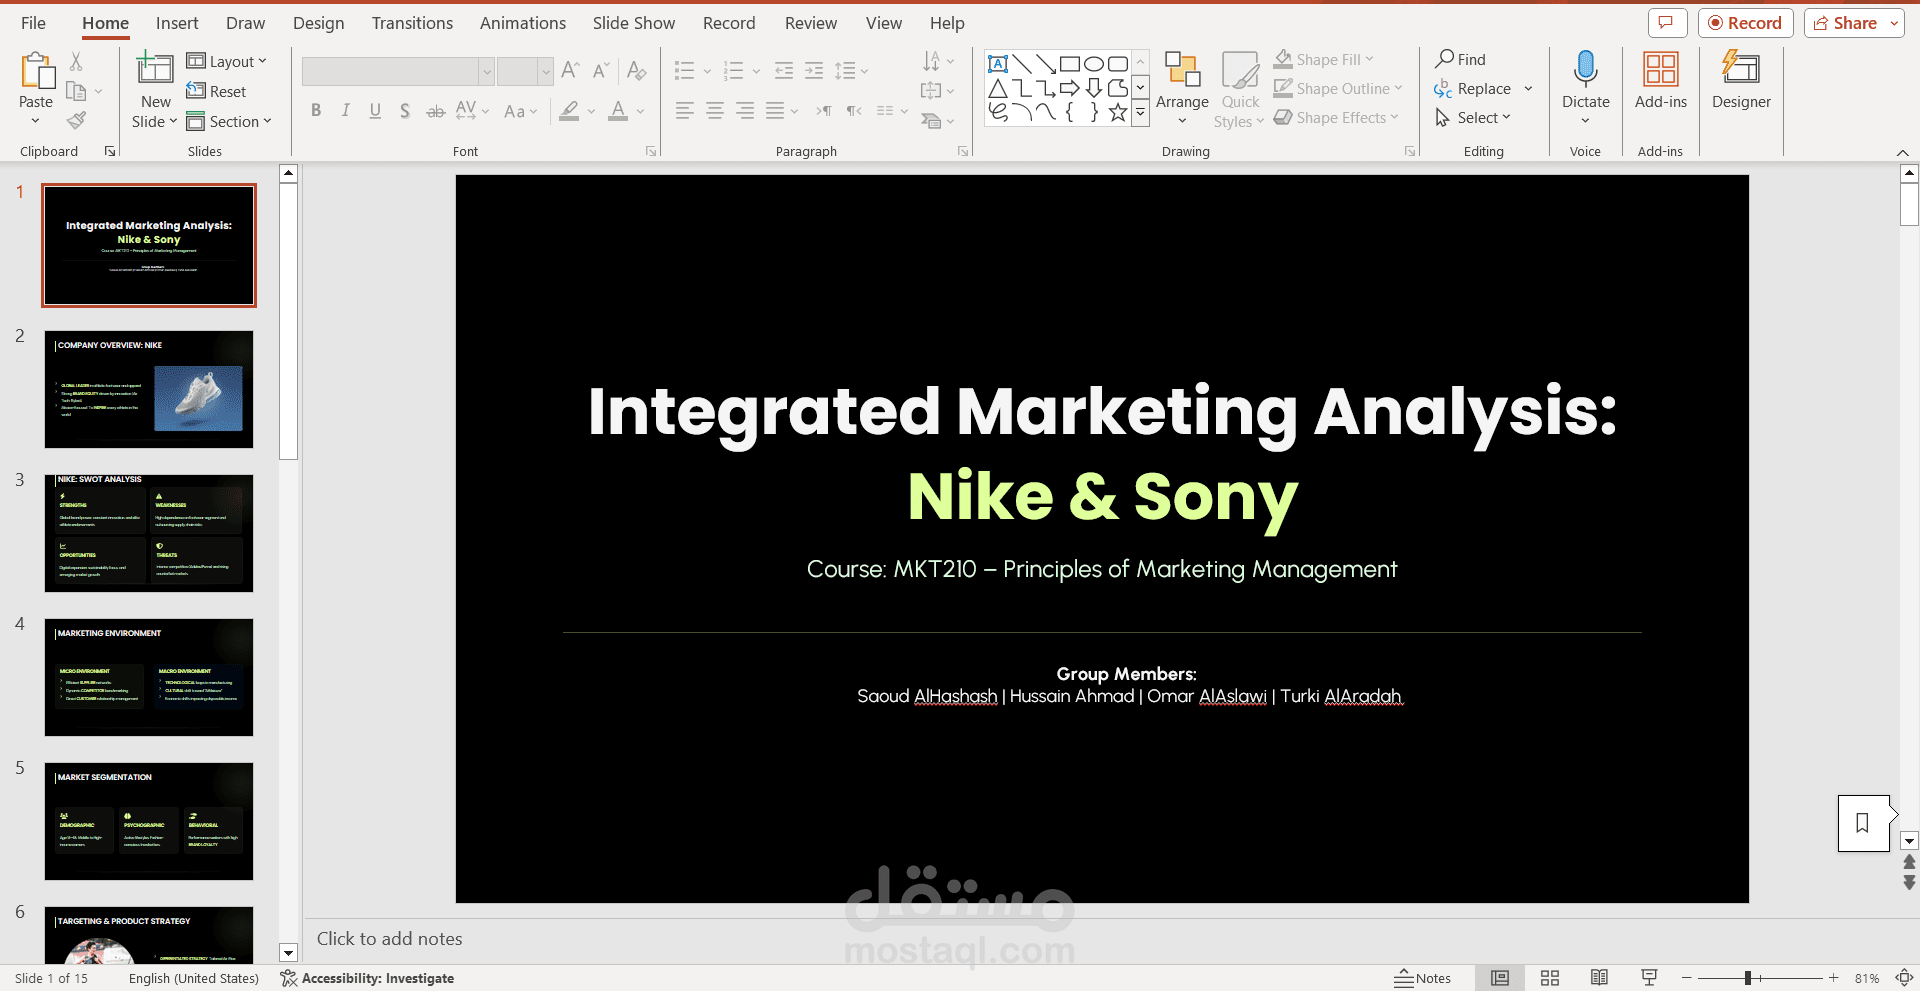Switch to Slide Sorter view
Image resolution: width=1920 pixels, height=991 pixels.
(x=1550, y=978)
